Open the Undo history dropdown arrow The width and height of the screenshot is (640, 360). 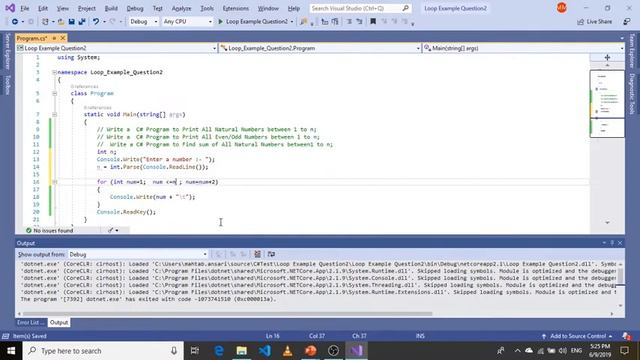pos(104,22)
